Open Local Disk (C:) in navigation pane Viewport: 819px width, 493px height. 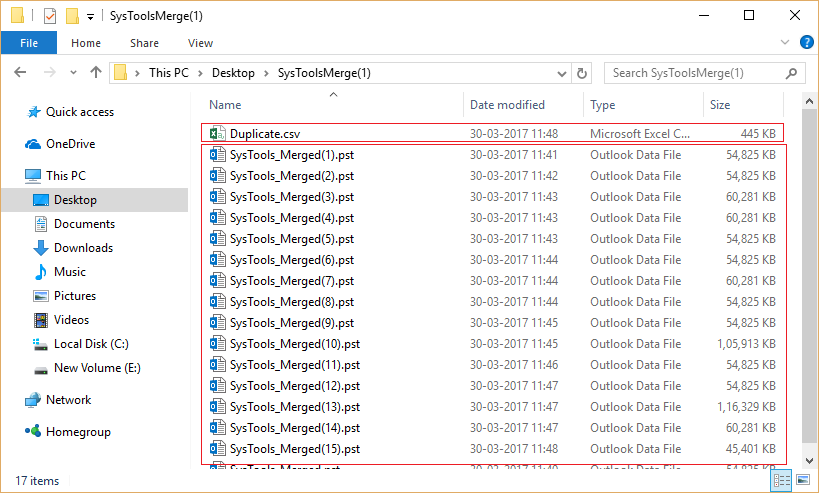click(x=91, y=344)
